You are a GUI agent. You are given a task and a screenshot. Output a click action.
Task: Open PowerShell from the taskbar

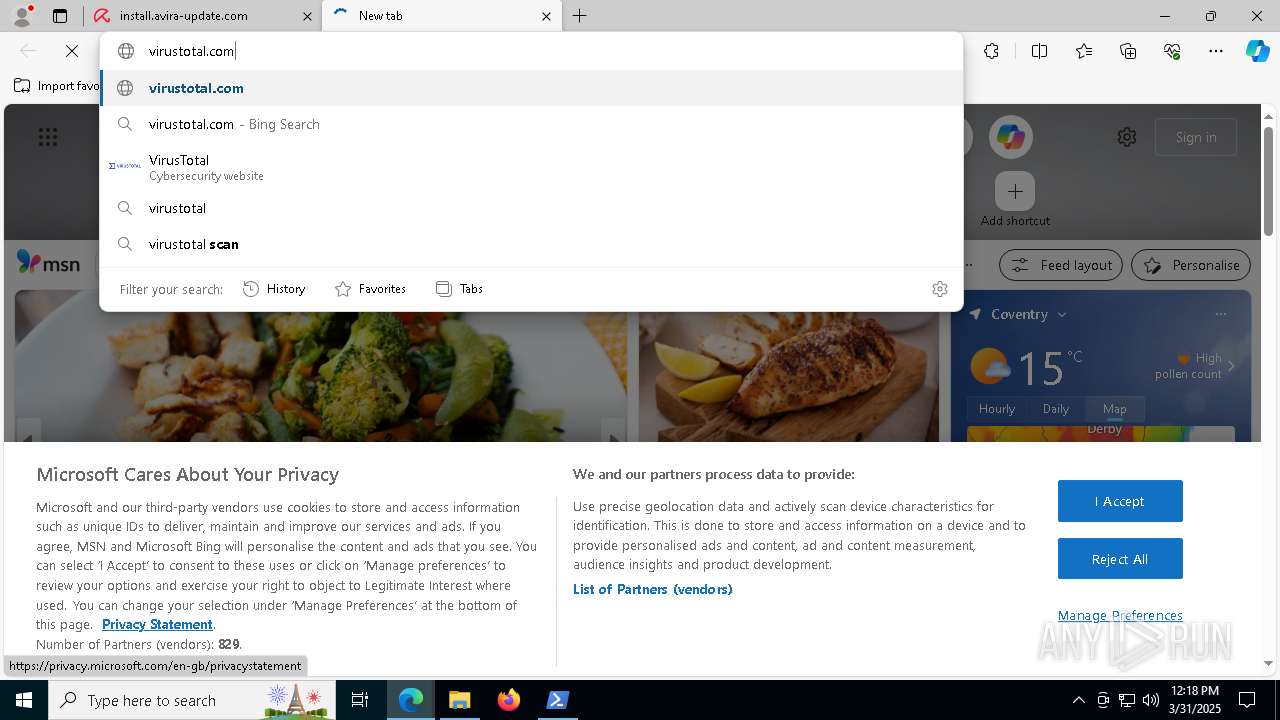tap(557, 700)
